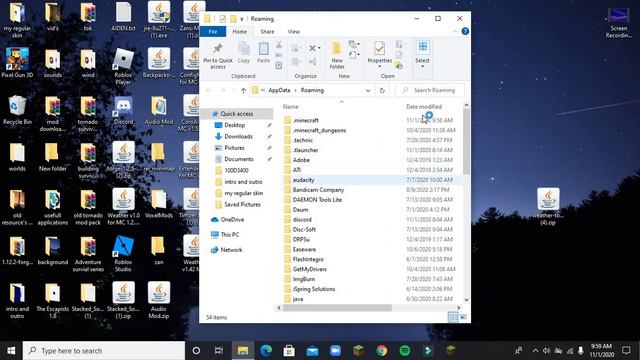Open Google Chrome from the taskbar
The image size is (640, 360).
pos(382,351)
